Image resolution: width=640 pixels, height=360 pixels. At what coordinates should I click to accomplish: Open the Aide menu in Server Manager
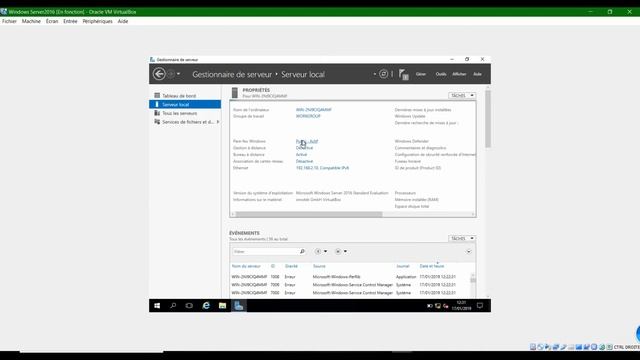[477, 74]
